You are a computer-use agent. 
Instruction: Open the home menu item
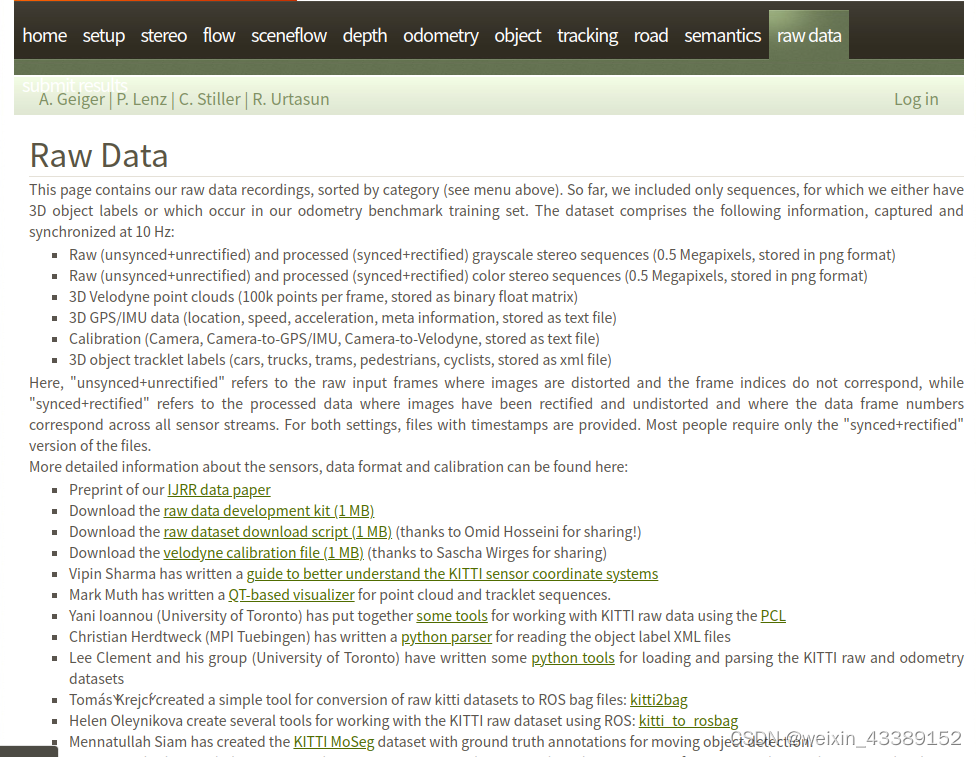click(44, 35)
